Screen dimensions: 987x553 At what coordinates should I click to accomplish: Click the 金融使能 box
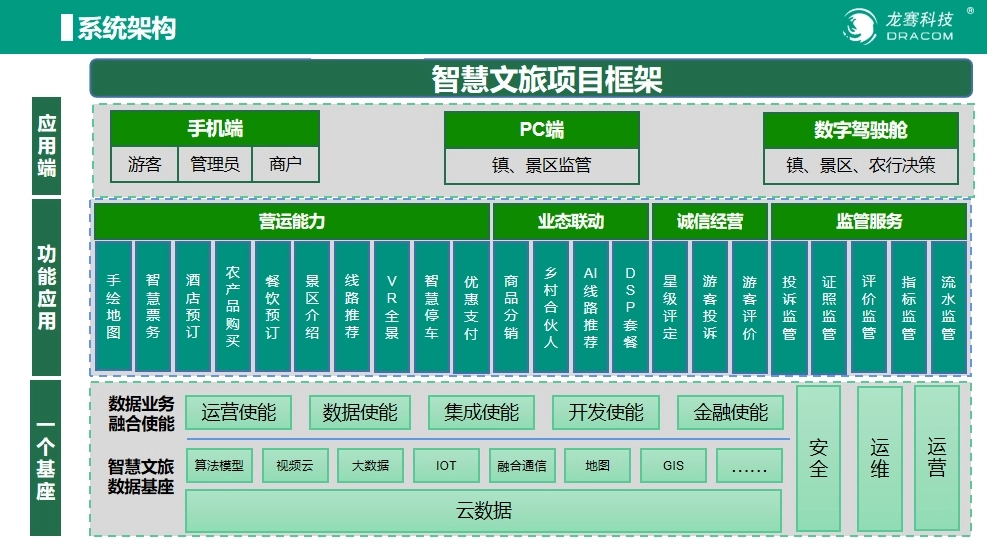tap(730, 413)
